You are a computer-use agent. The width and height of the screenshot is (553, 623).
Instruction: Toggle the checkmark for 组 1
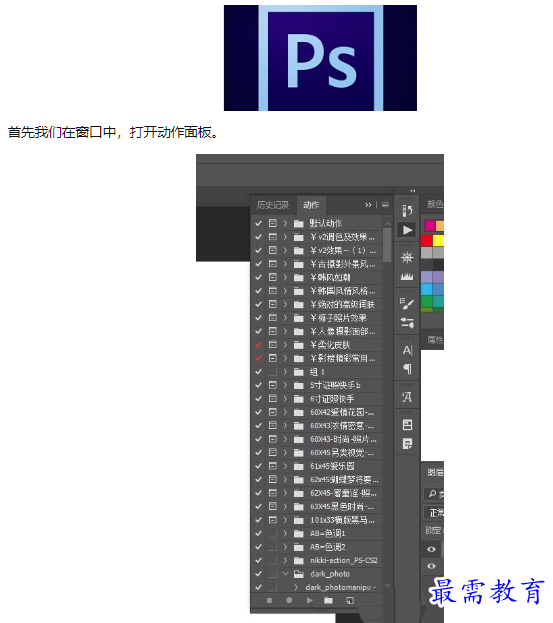259,372
